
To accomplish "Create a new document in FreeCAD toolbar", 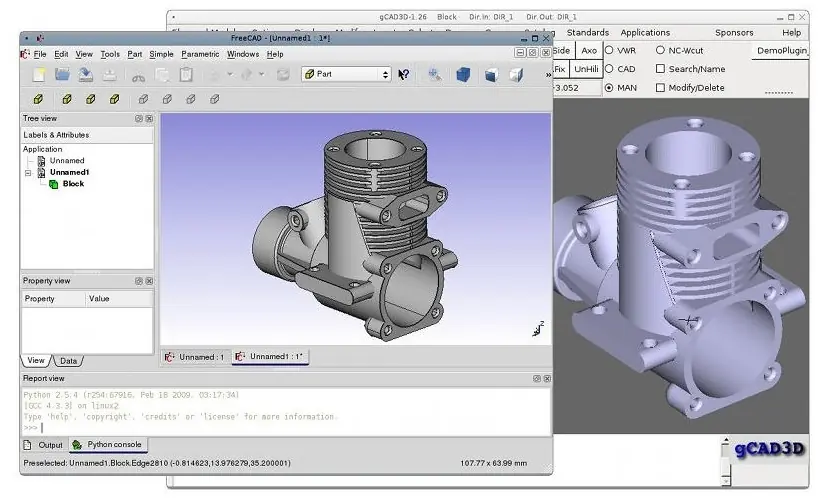I will (39, 75).
